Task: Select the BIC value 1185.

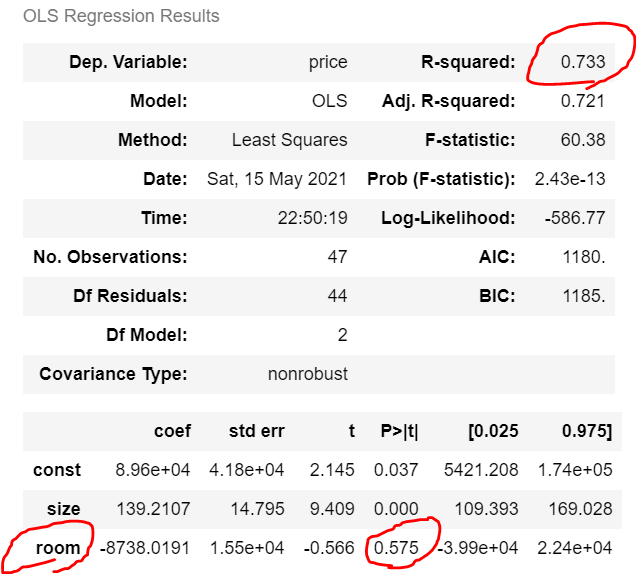Action: [584, 295]
